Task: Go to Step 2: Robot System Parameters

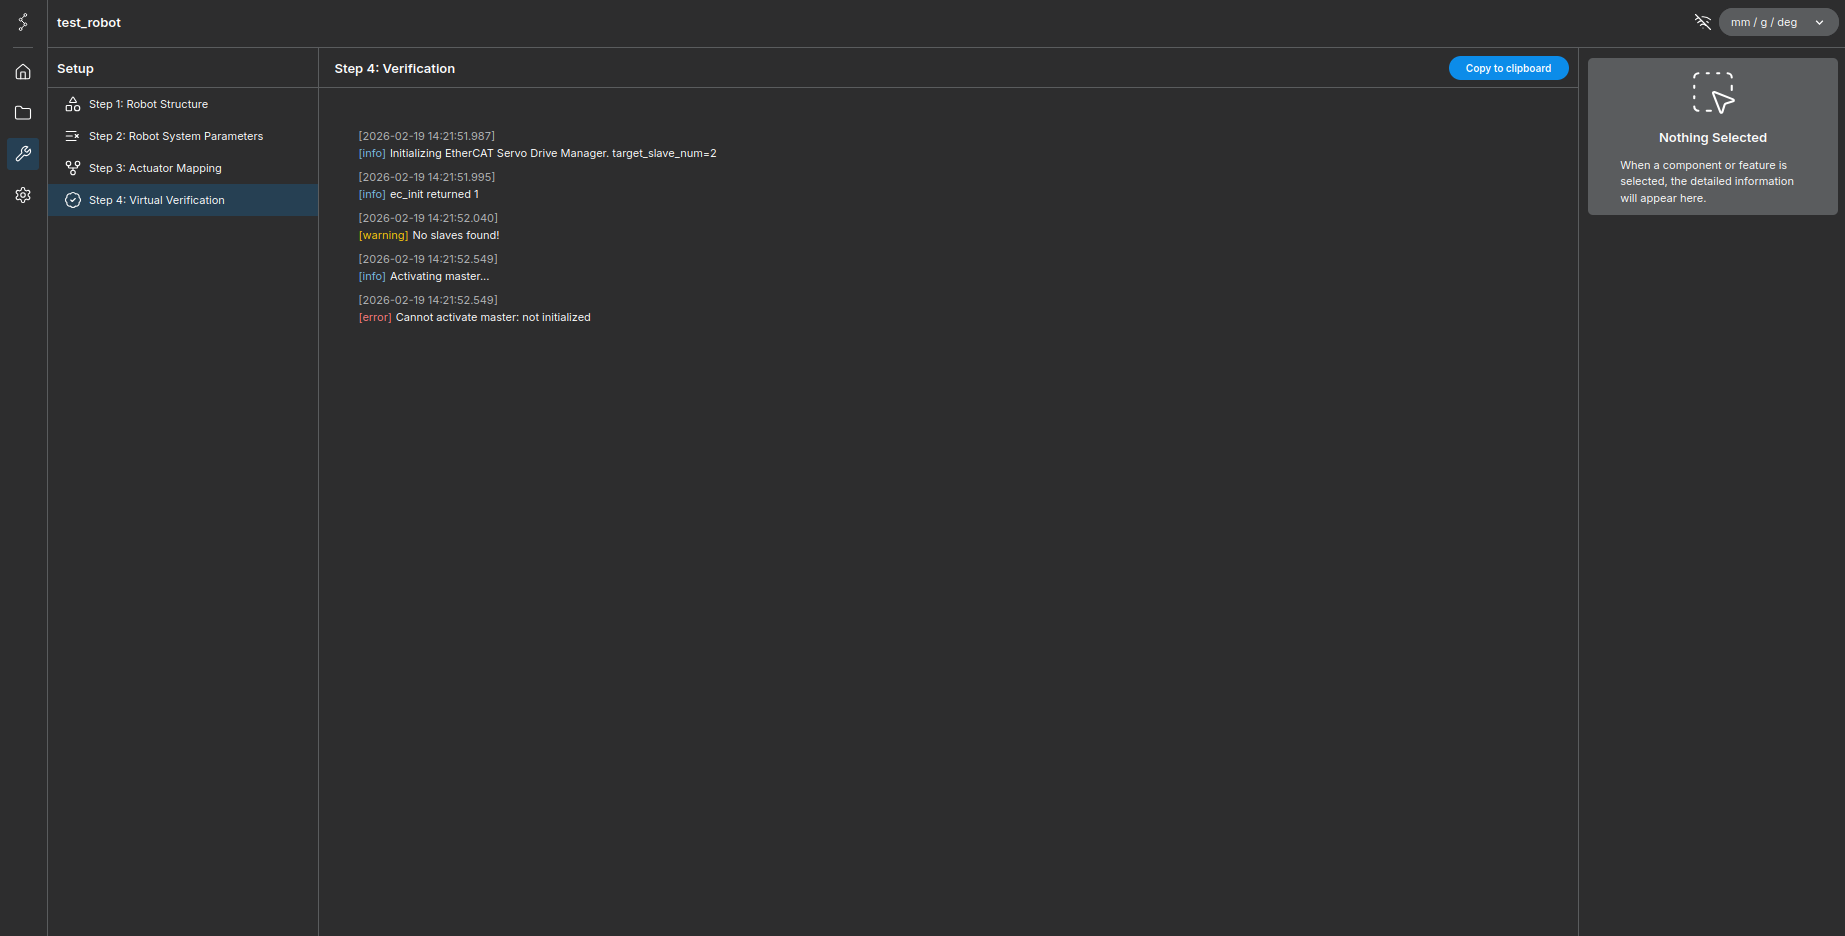Action: point(176,136)
